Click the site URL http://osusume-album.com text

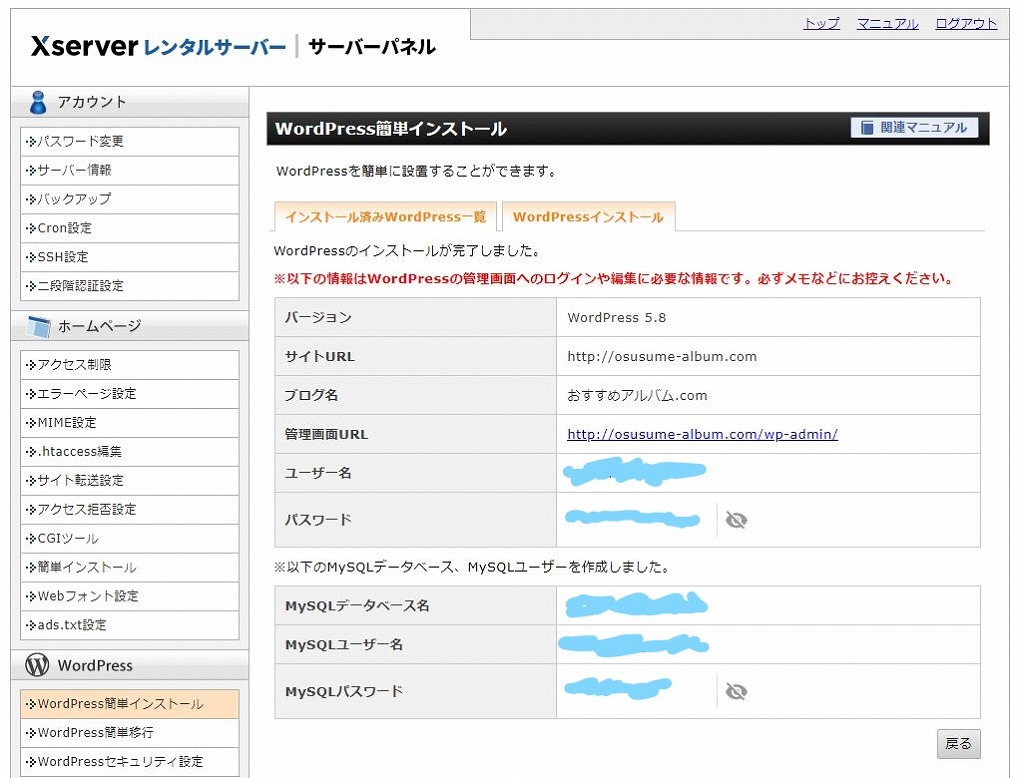(x=662, y=356)
